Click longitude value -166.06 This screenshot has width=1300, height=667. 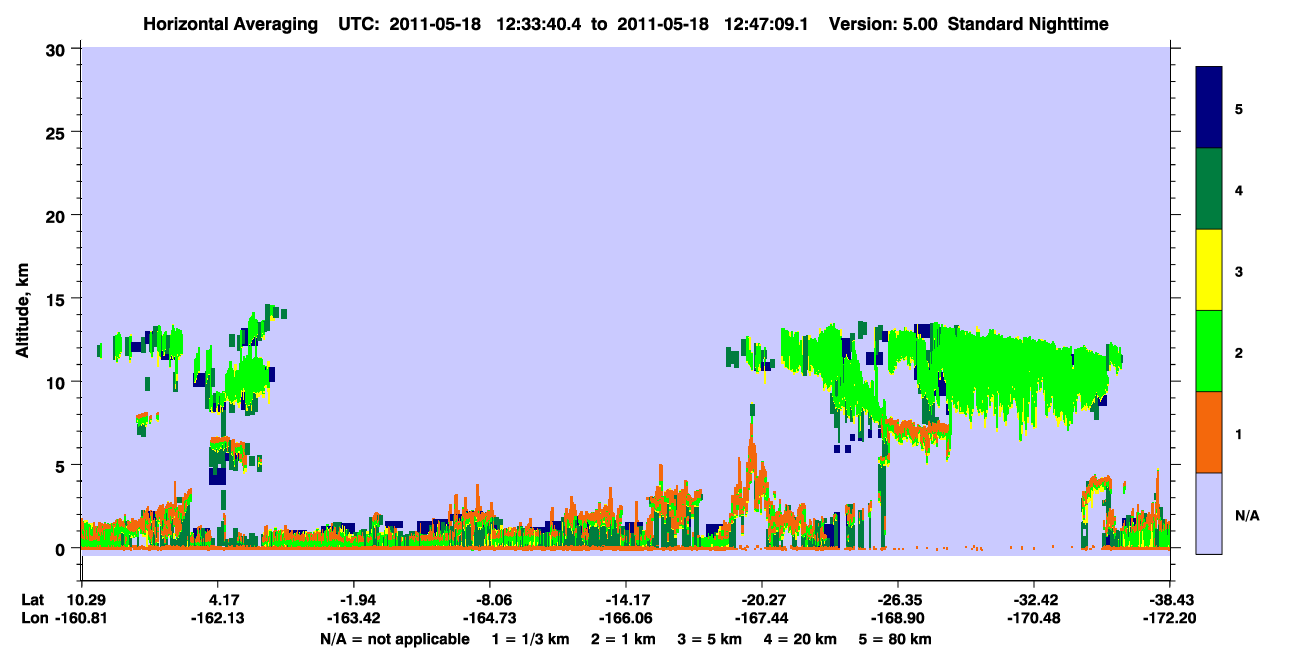pyautogui.click(x=626, y=618)
